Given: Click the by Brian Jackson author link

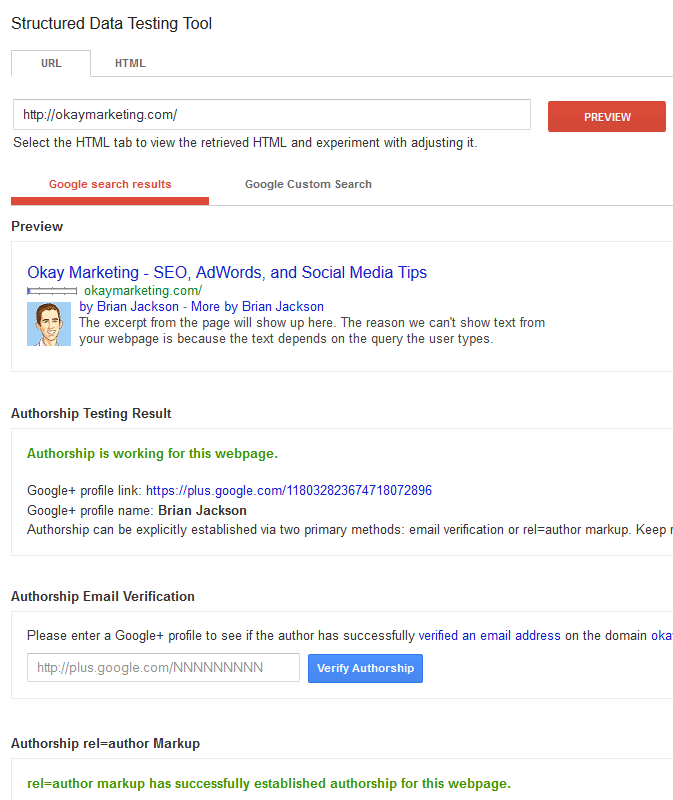Looking at the screenshot, I should pos(129,307).
